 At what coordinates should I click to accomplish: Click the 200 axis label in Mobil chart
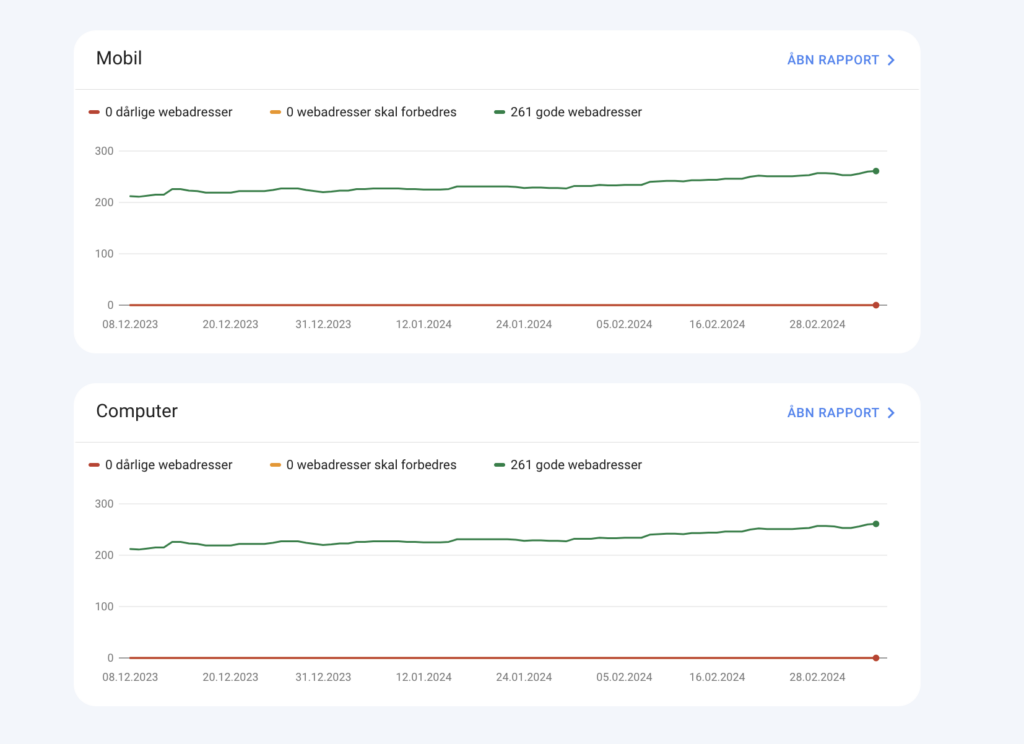pos(104,202)
